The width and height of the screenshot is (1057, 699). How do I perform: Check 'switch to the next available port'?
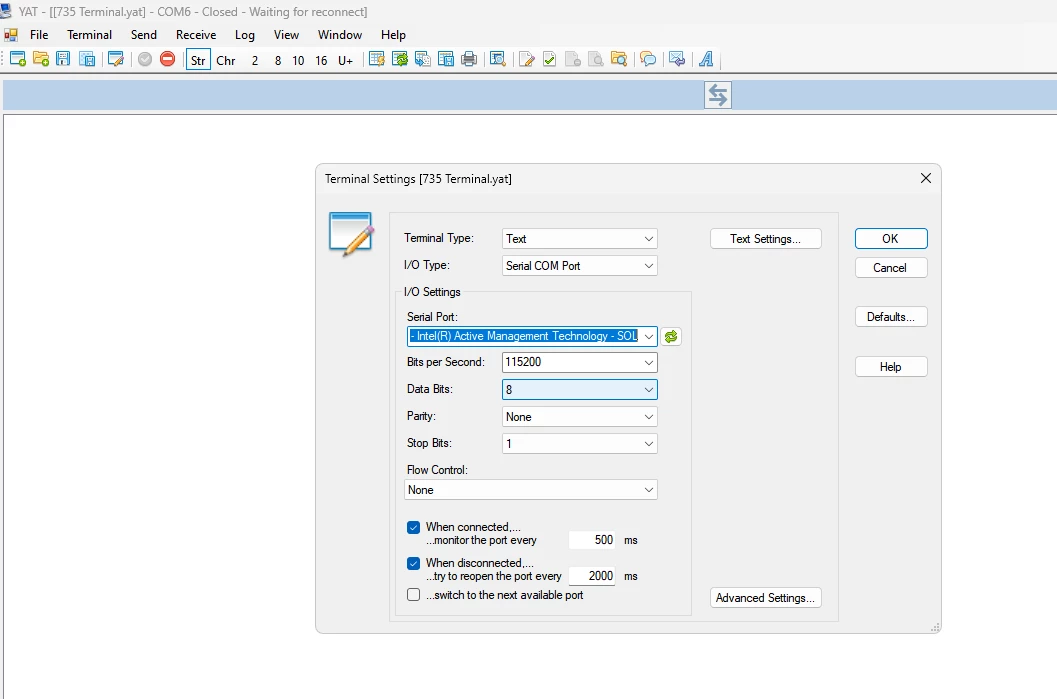414,595
